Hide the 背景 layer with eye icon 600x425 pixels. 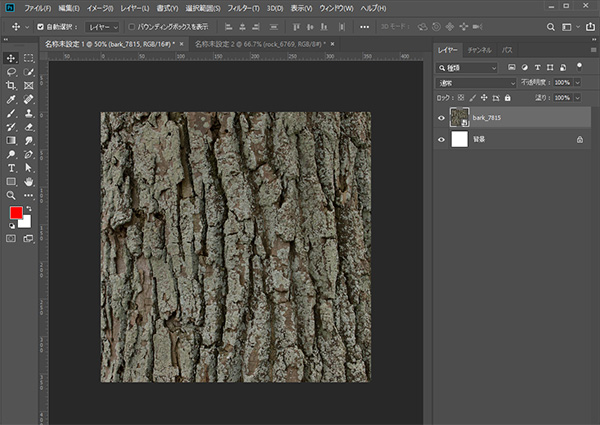(x=441, y=140)
